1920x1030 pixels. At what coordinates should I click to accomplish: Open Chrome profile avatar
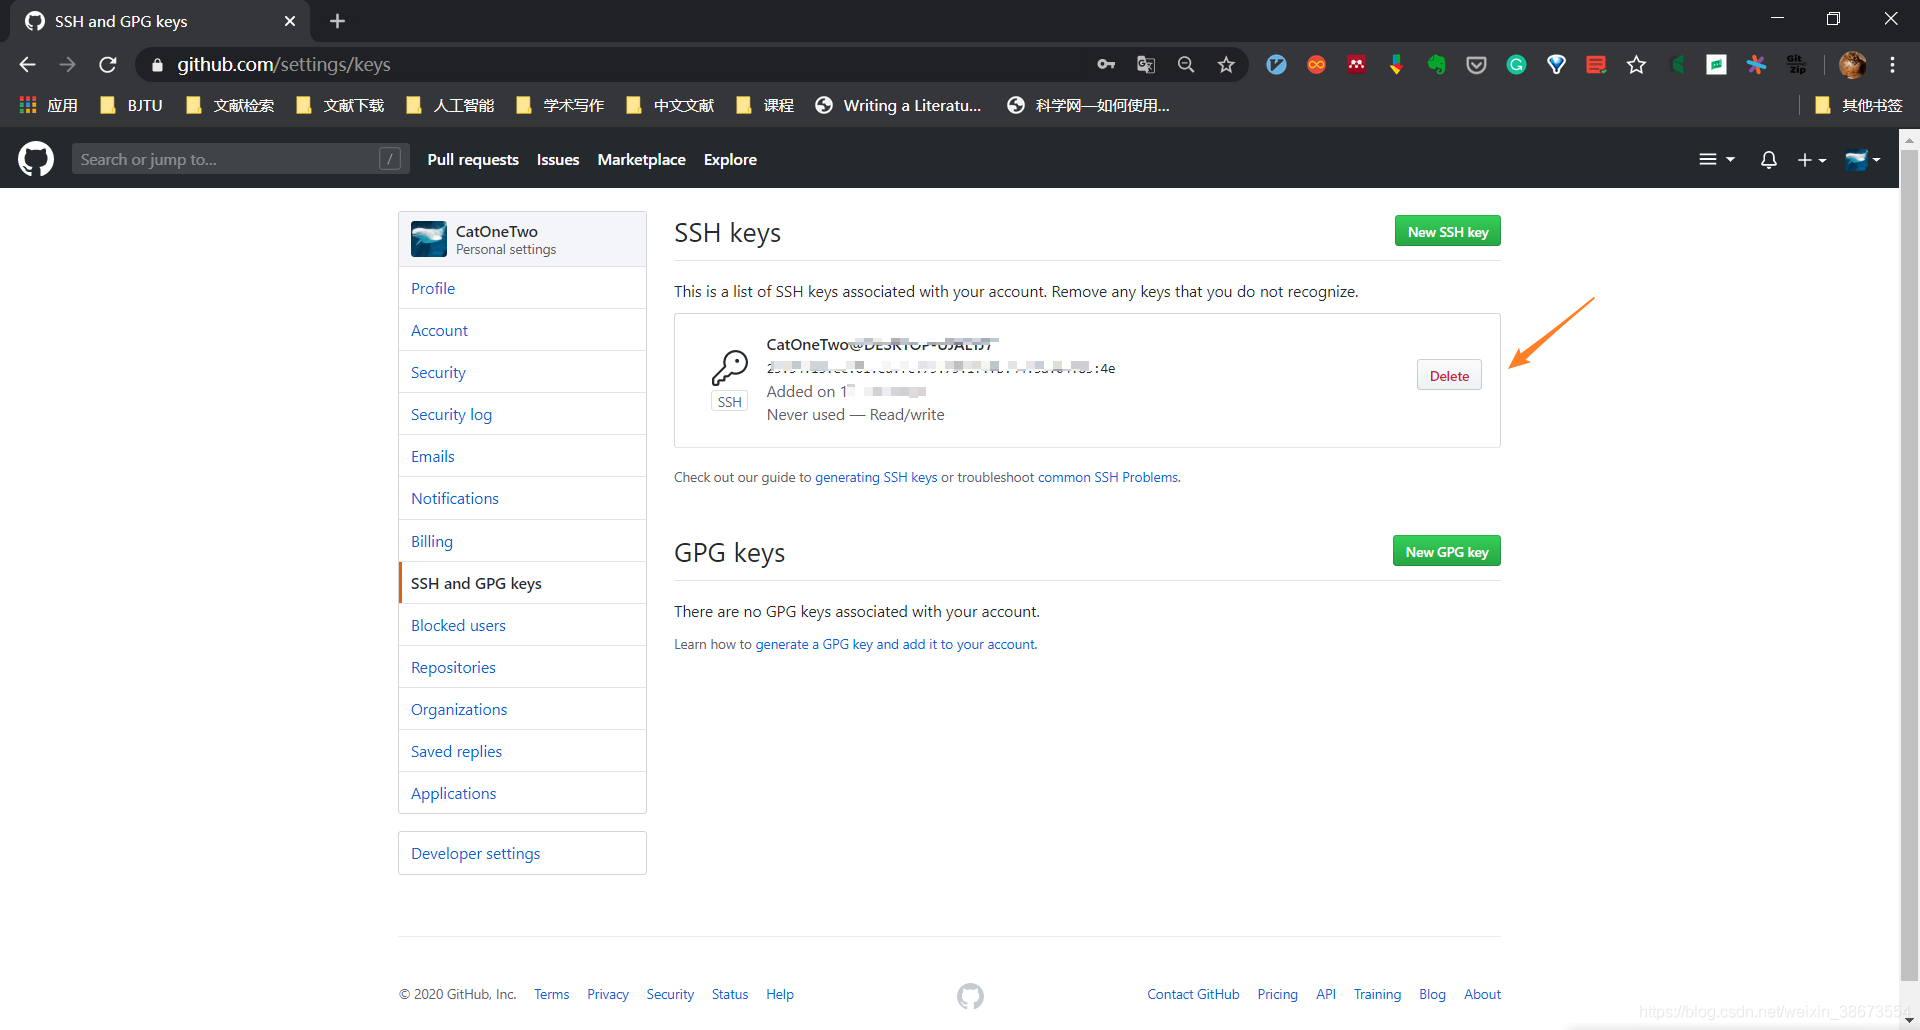coord(1852,65)
